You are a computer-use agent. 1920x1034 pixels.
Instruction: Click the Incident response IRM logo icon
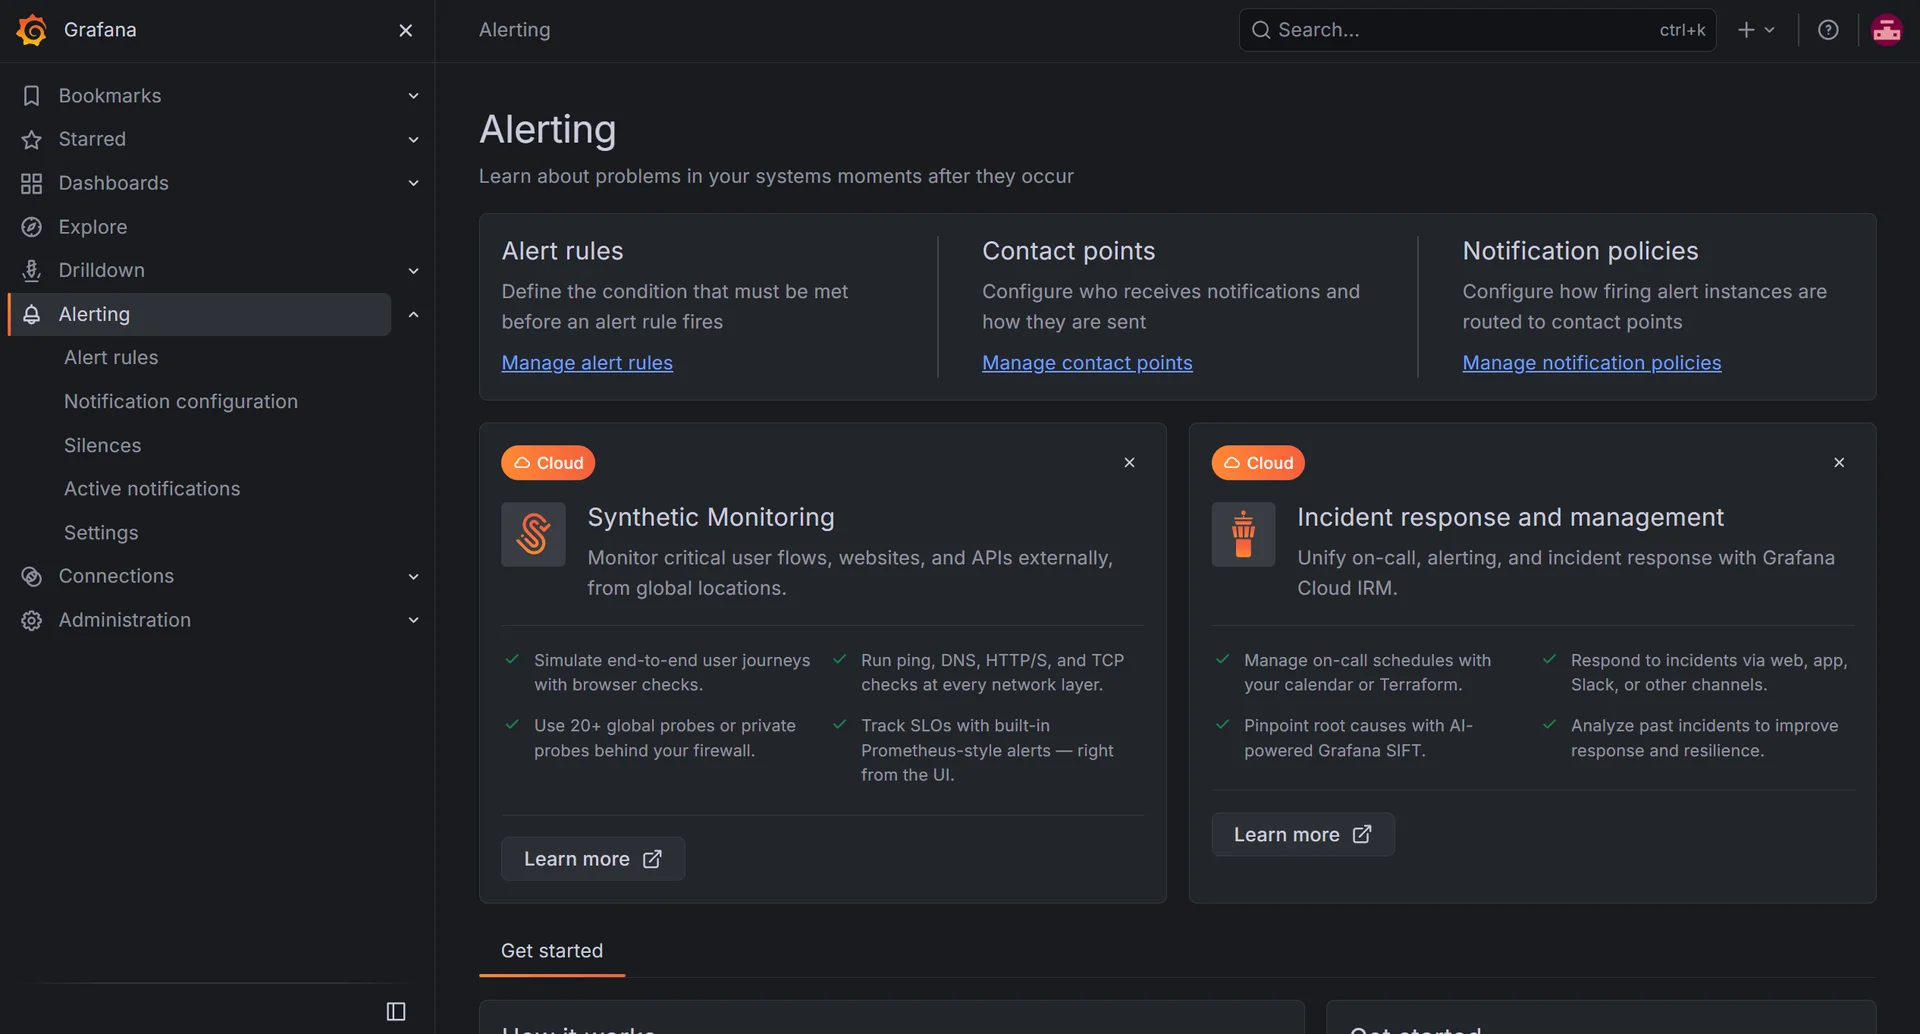(x=1243, y=534)
